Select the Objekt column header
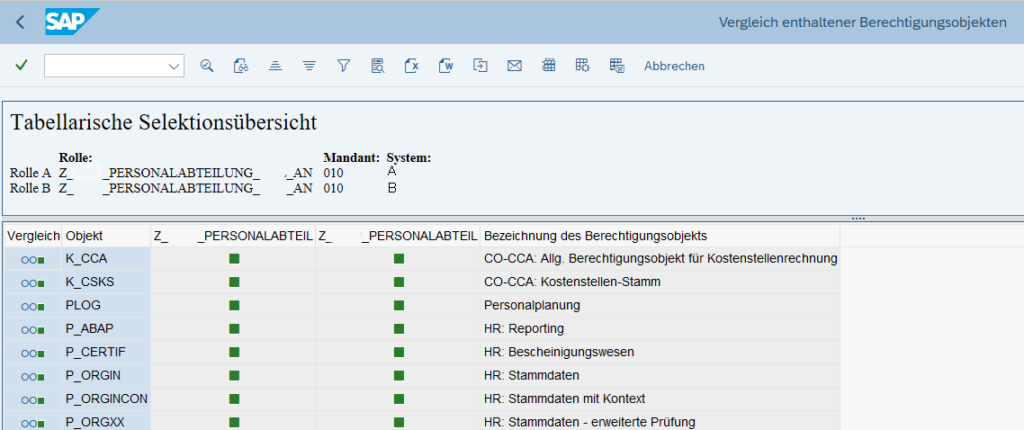The width and height of the screenshot is (1024, 430). click(x=84, y=236)
